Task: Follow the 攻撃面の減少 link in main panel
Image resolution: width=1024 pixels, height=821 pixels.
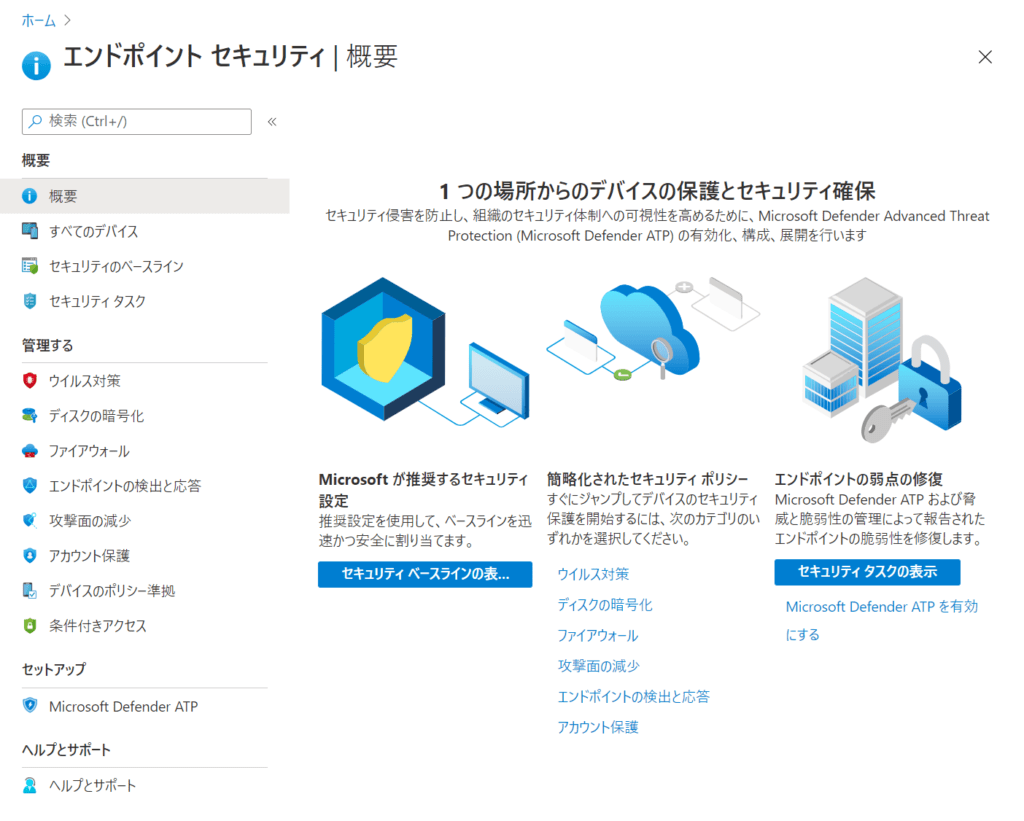Action: coord(598,666)
